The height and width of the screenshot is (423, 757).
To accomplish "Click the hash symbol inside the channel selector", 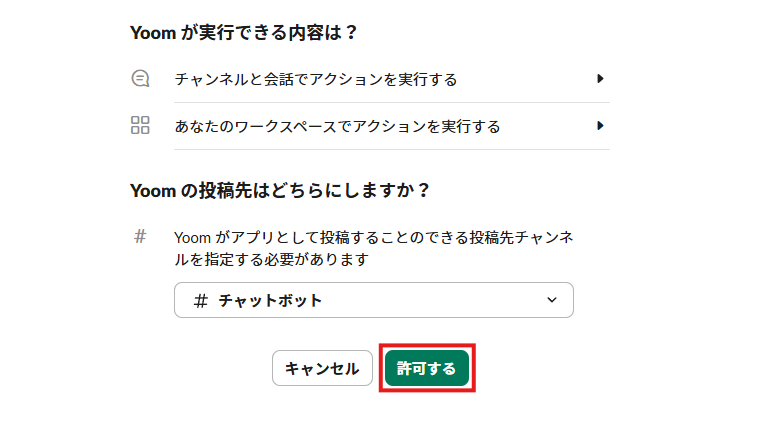I will pyautogui.click(x=200, y=300).
